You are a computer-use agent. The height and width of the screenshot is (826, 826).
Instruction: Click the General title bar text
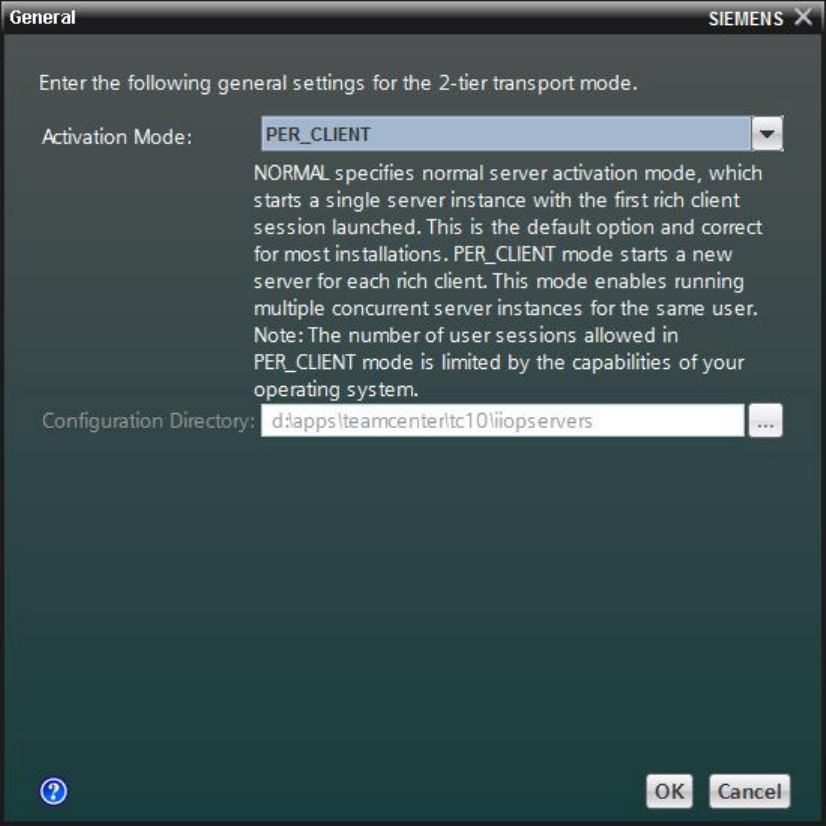[43, 17]
